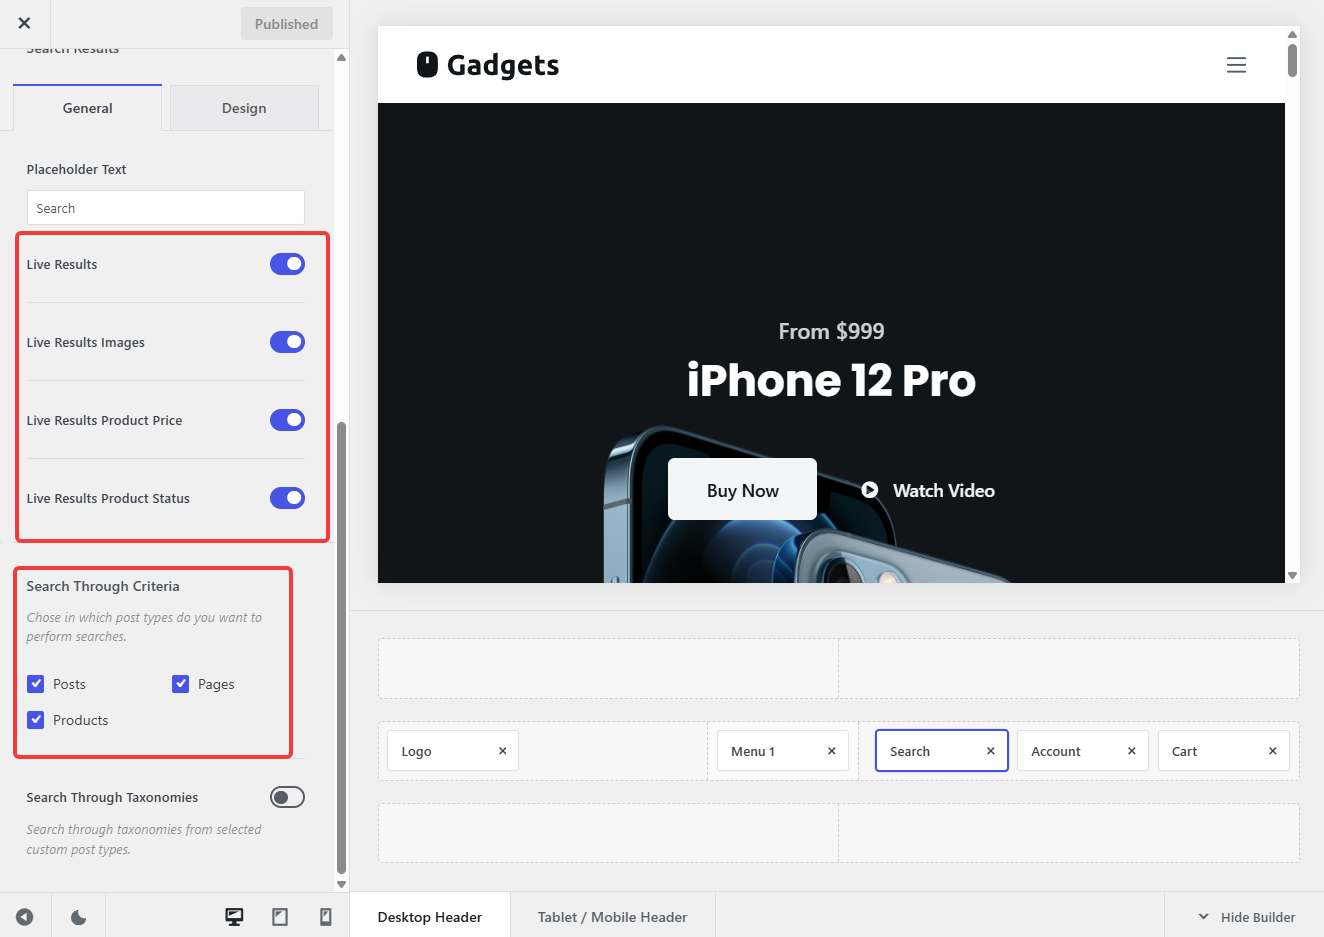Click preview scrollbar down arrow
Screen dimensions: 1324x937
1292,575
